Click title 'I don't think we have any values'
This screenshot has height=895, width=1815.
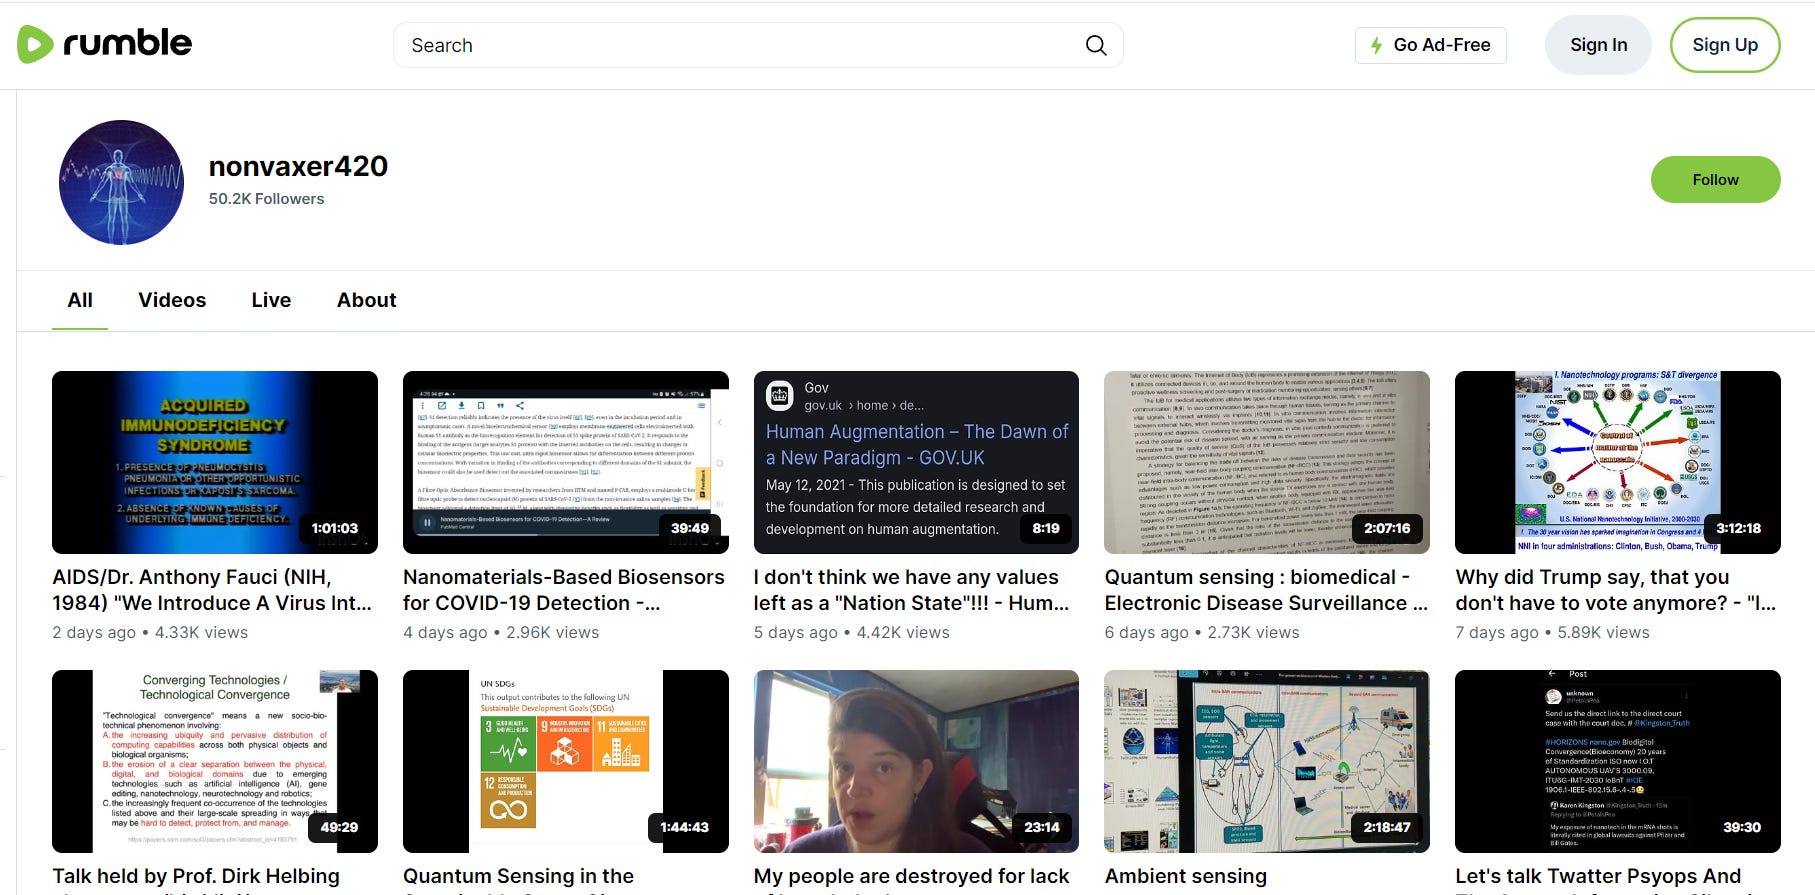click(911, 590)
